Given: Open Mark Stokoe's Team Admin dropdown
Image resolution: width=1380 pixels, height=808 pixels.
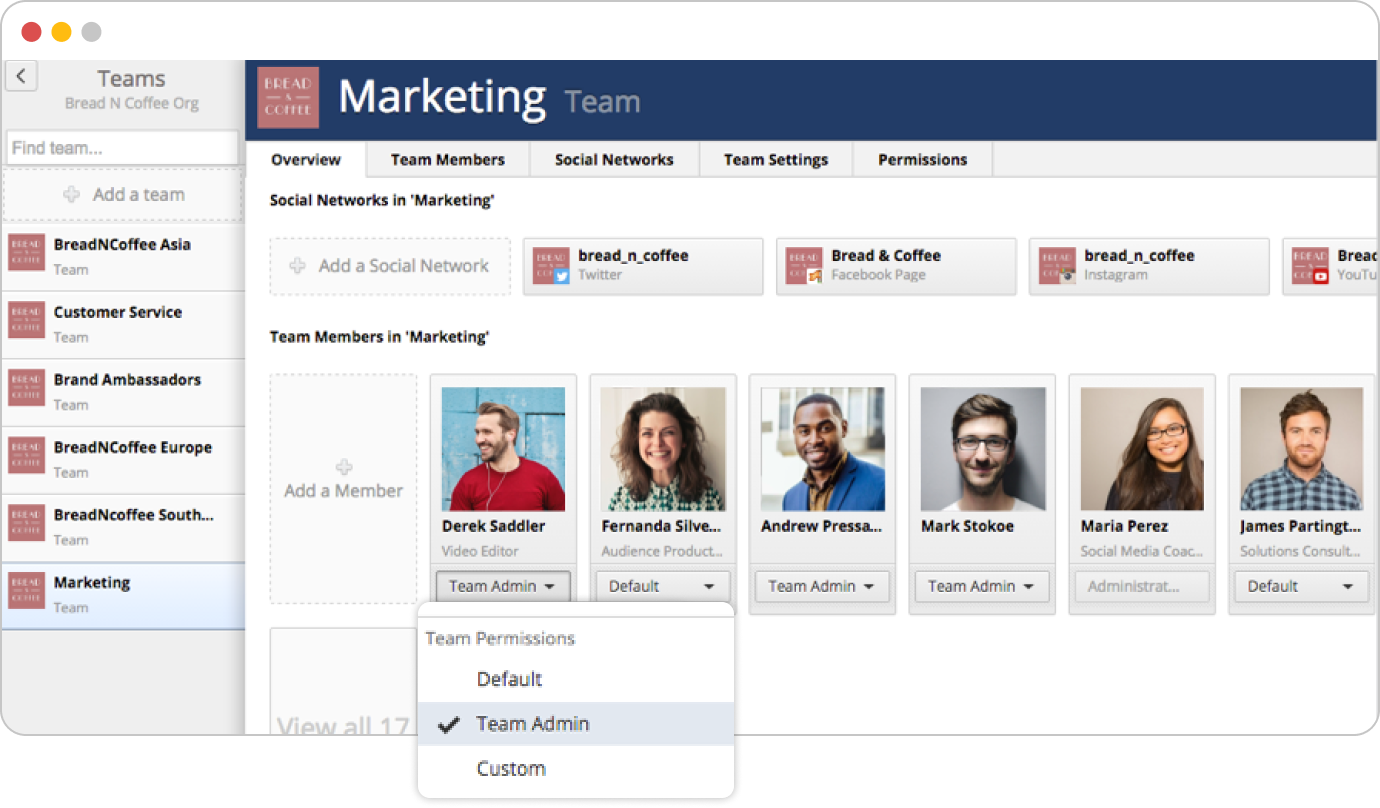Looking at the screenshot, I should coord(981,587).
